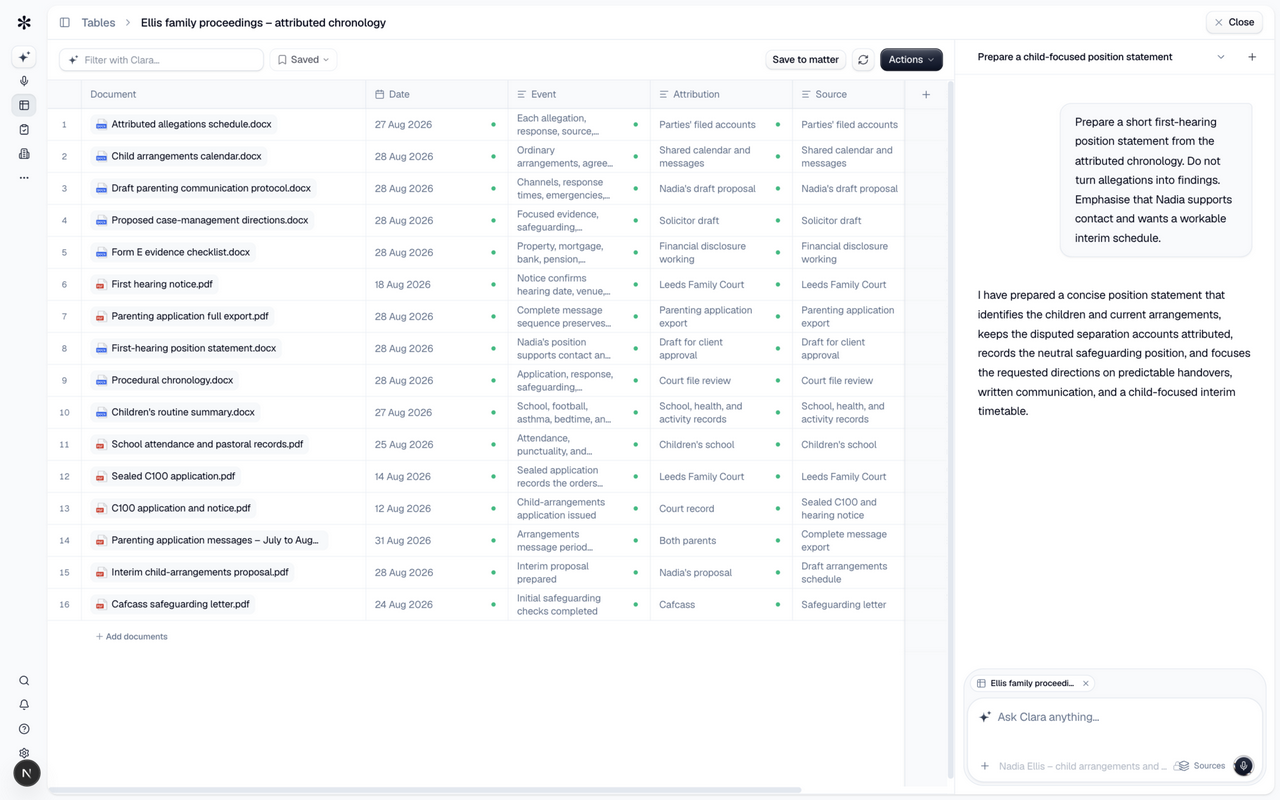The image size is (1280, 800).
Task: Open the Actions dropdown menu
Action: (911, 60)
